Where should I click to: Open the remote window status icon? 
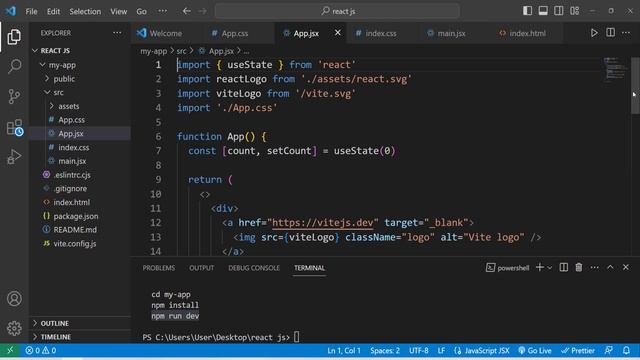tap(10, 350)
